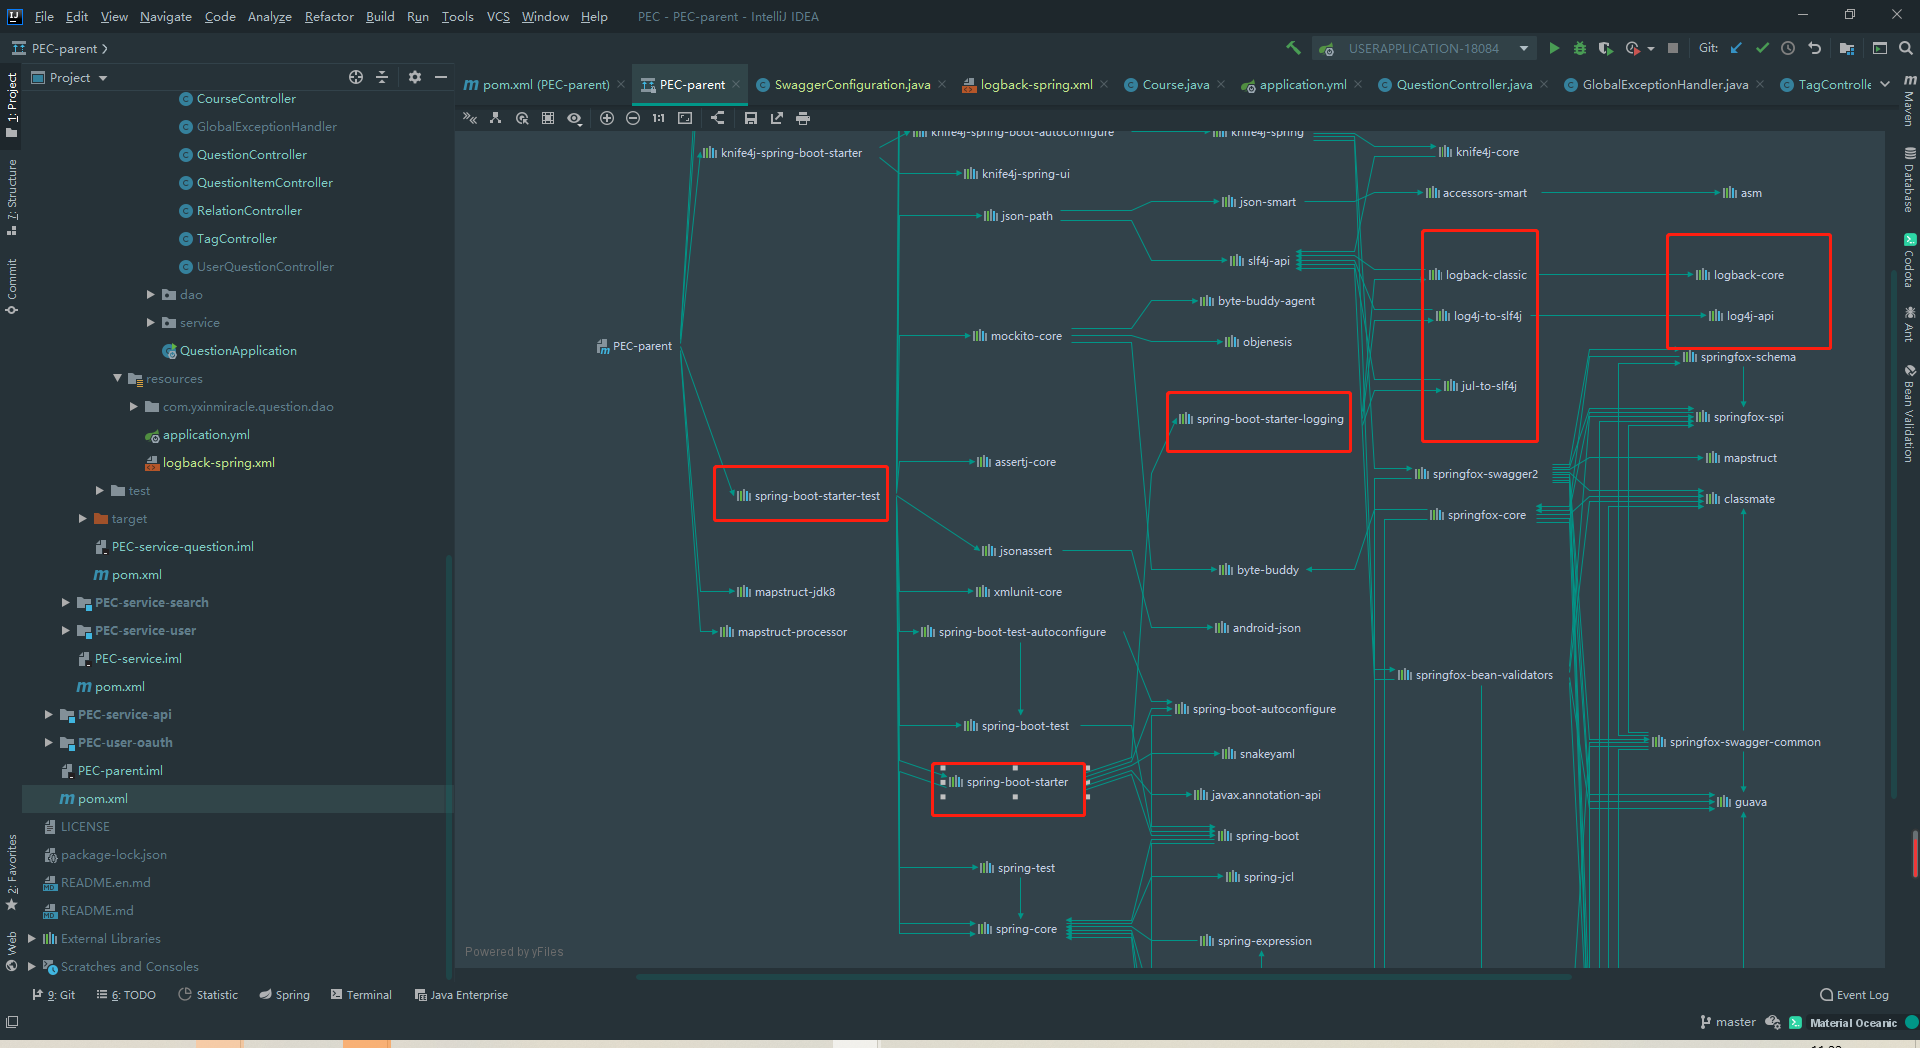Start debugging with the bug icon
The image size is (1923, 1048).
click(1580, 48)
